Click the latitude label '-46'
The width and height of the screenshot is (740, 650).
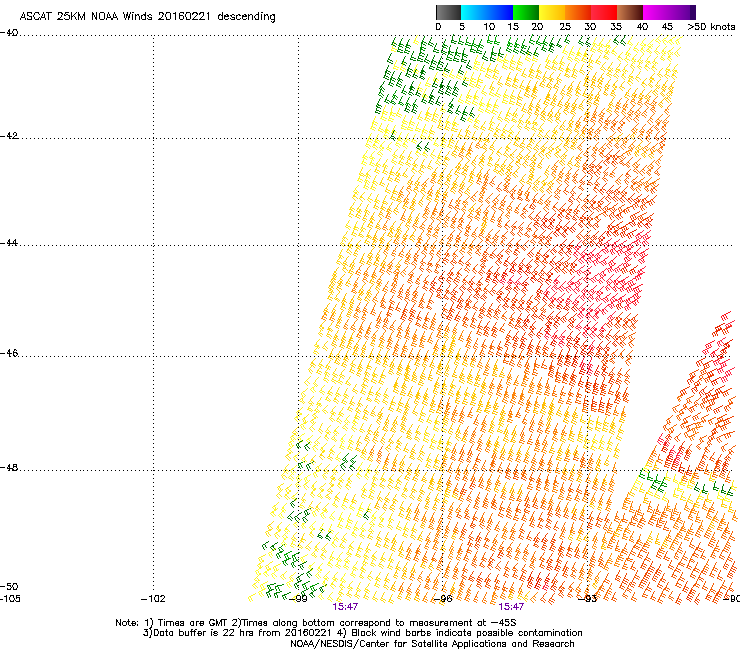point(9,353)
